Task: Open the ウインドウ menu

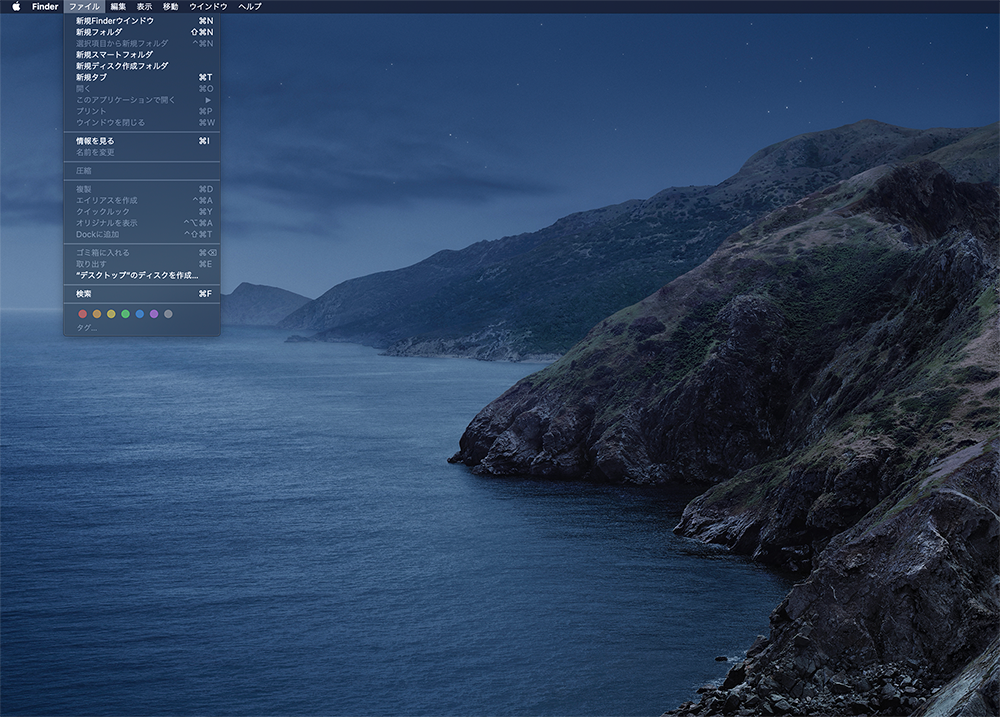Action: [x=208, y=6]
